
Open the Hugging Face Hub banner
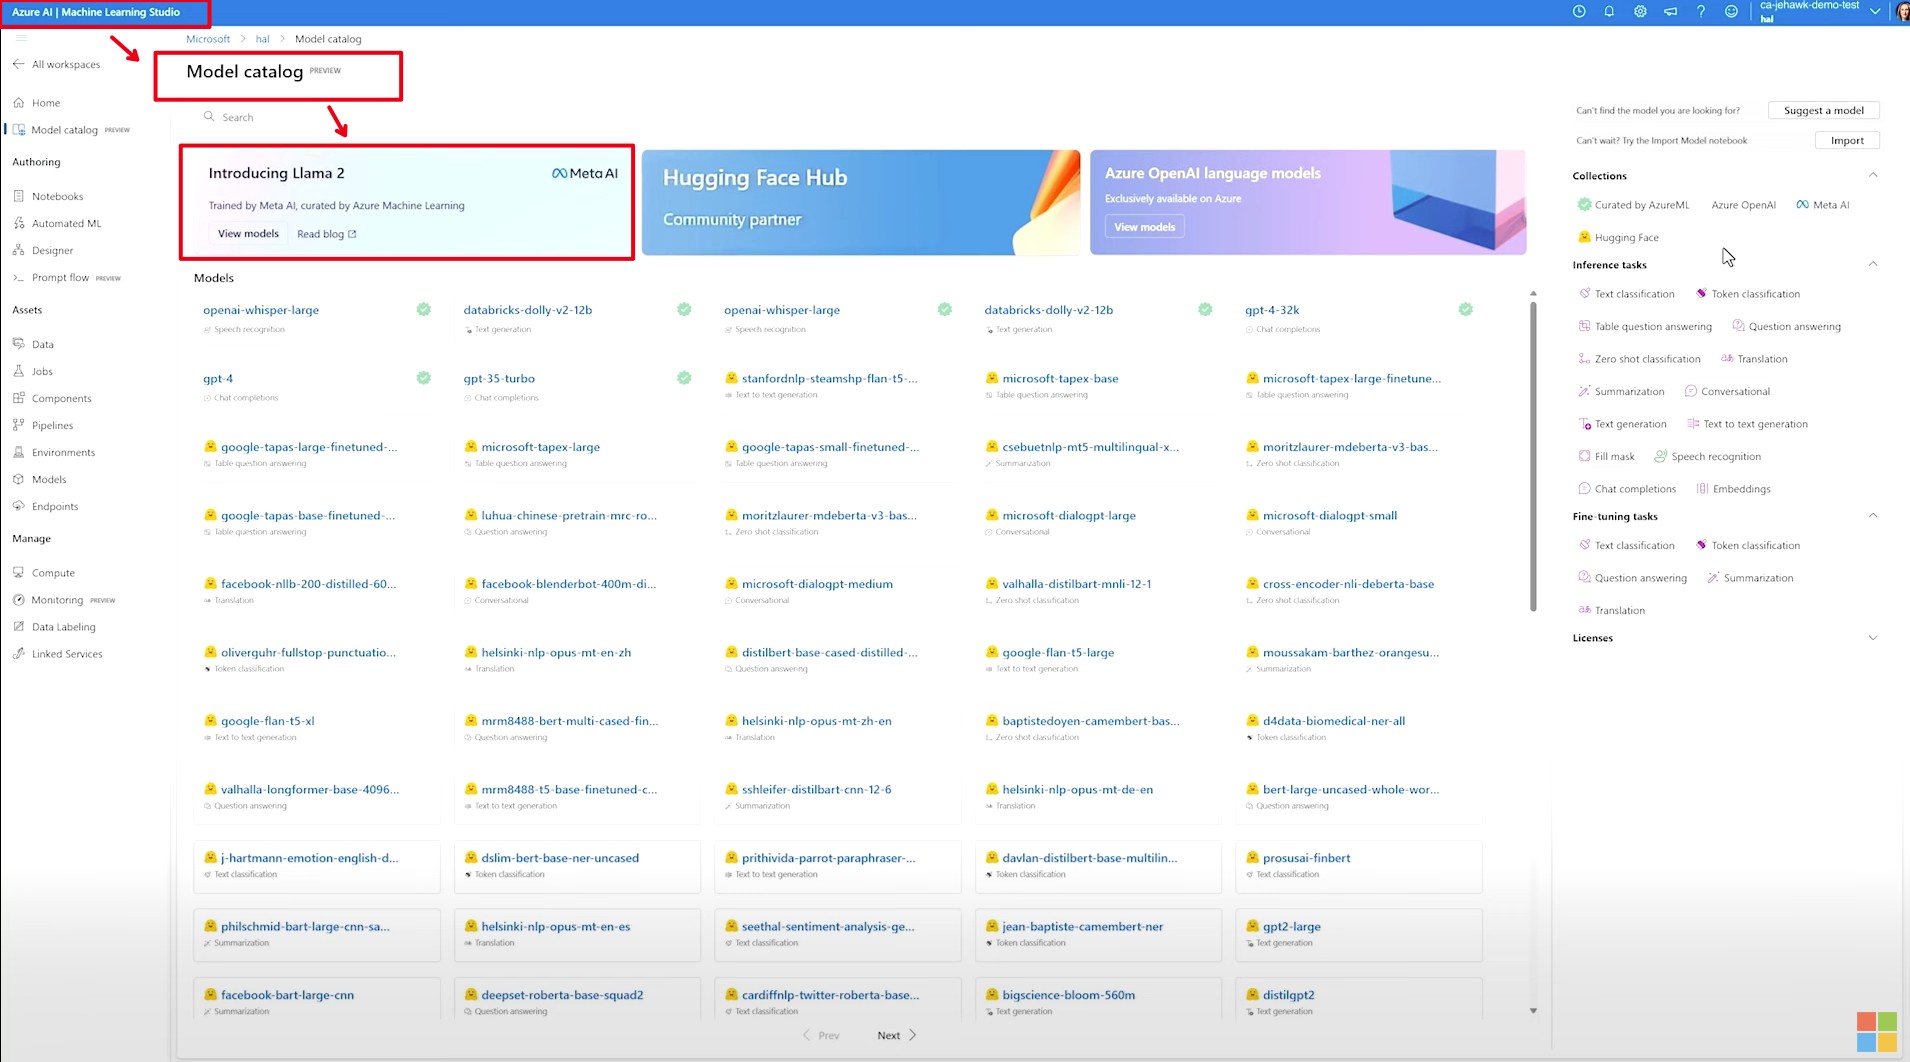coord(860,202)
